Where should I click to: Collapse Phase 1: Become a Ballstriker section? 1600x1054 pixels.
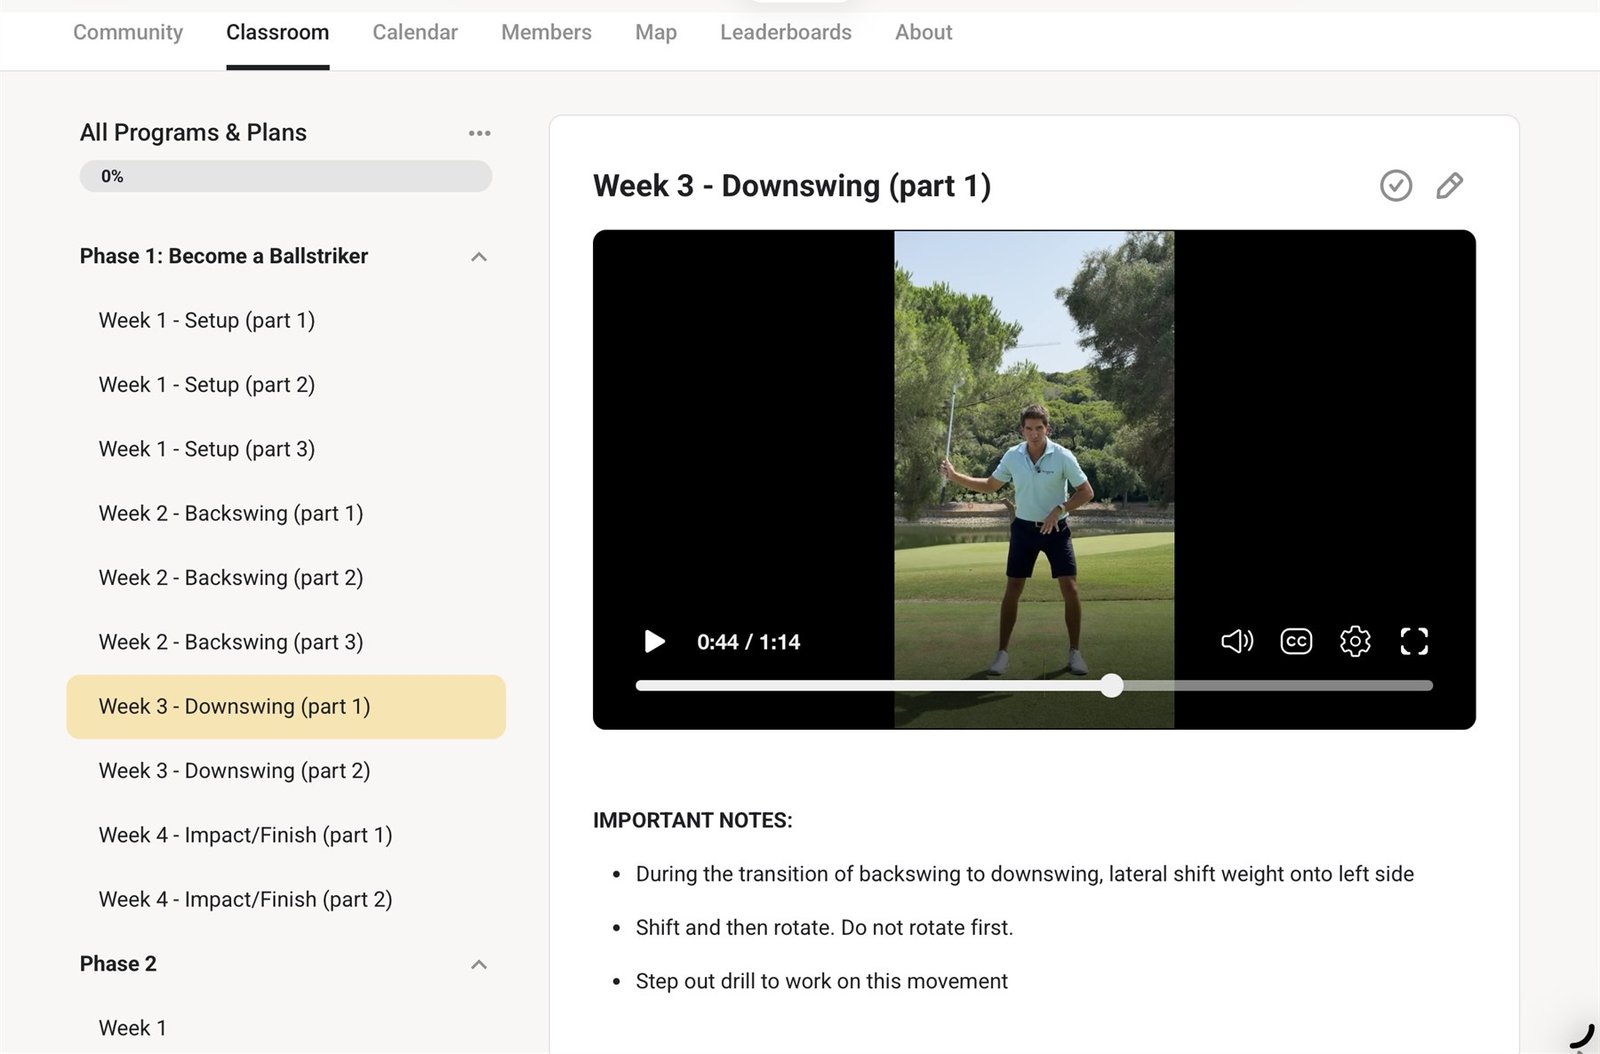(x=479, y=257)
